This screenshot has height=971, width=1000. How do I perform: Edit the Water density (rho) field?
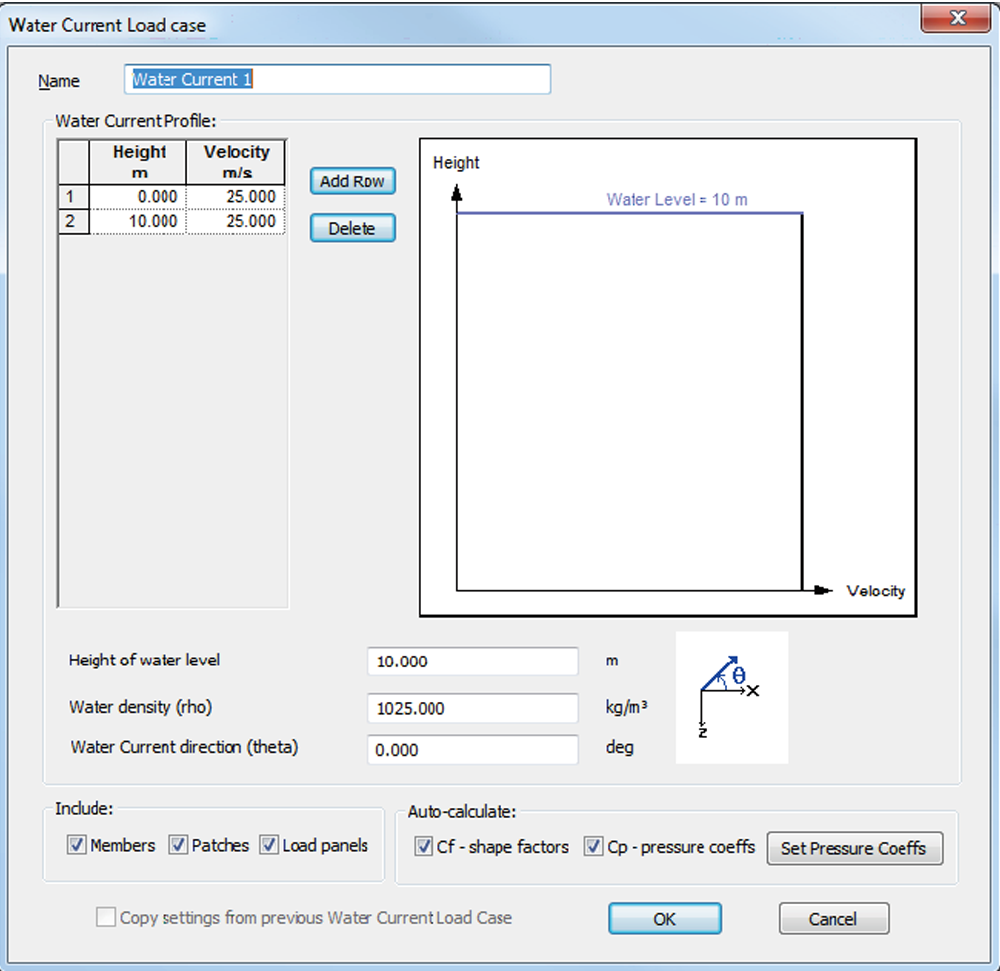point(473,708)
